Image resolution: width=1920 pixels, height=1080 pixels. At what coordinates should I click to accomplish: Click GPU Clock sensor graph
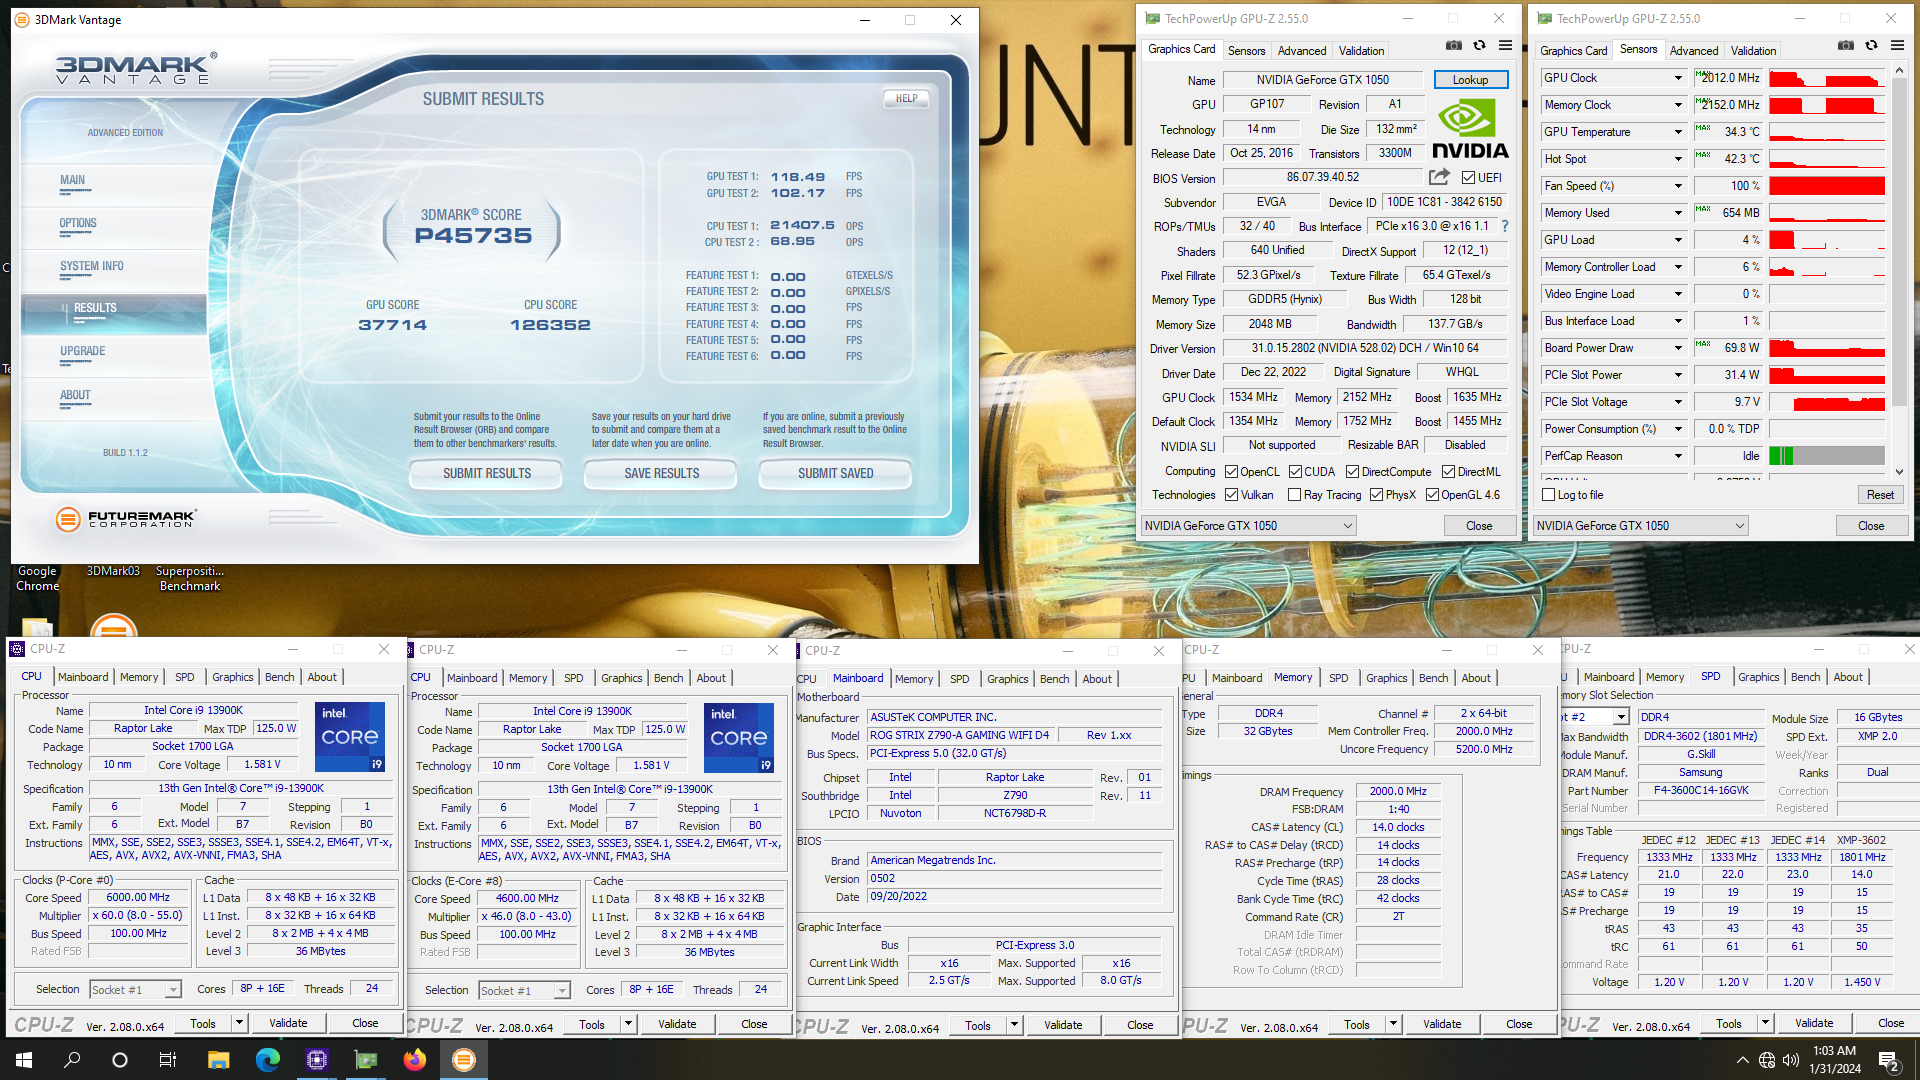click(x=1827, y=78)
